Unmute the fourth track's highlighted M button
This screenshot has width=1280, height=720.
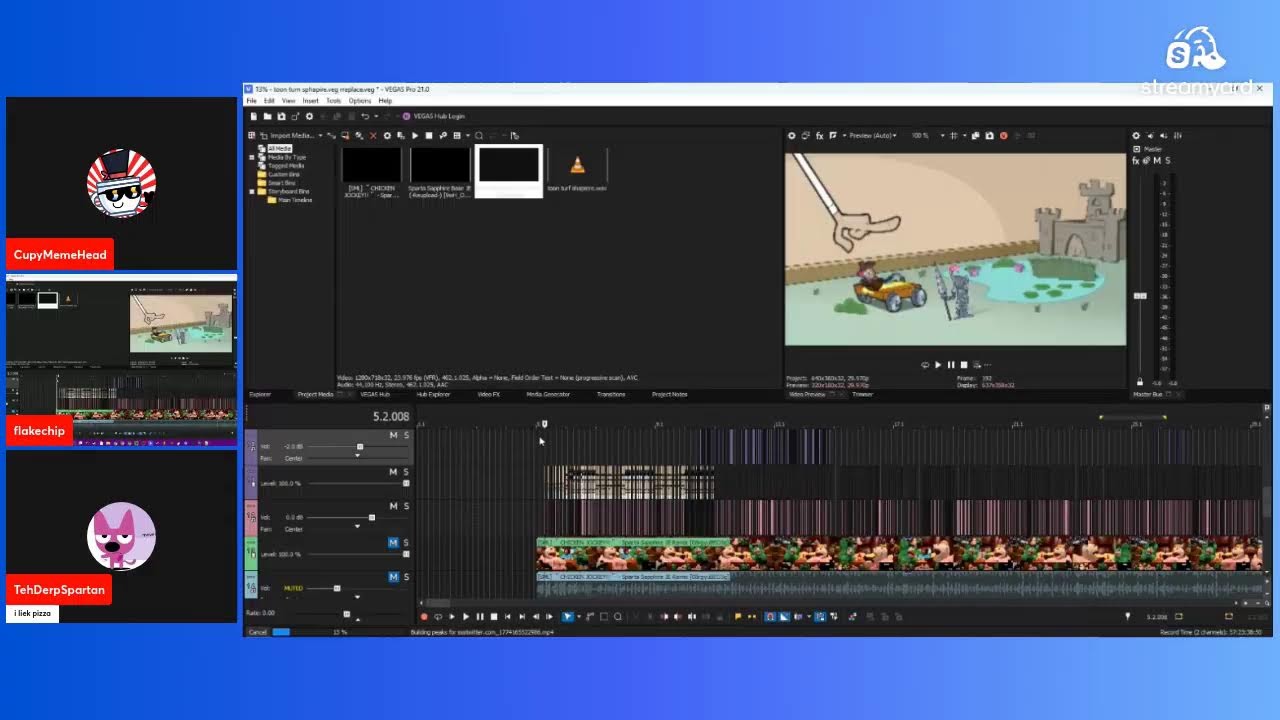(x=393, y=542)
